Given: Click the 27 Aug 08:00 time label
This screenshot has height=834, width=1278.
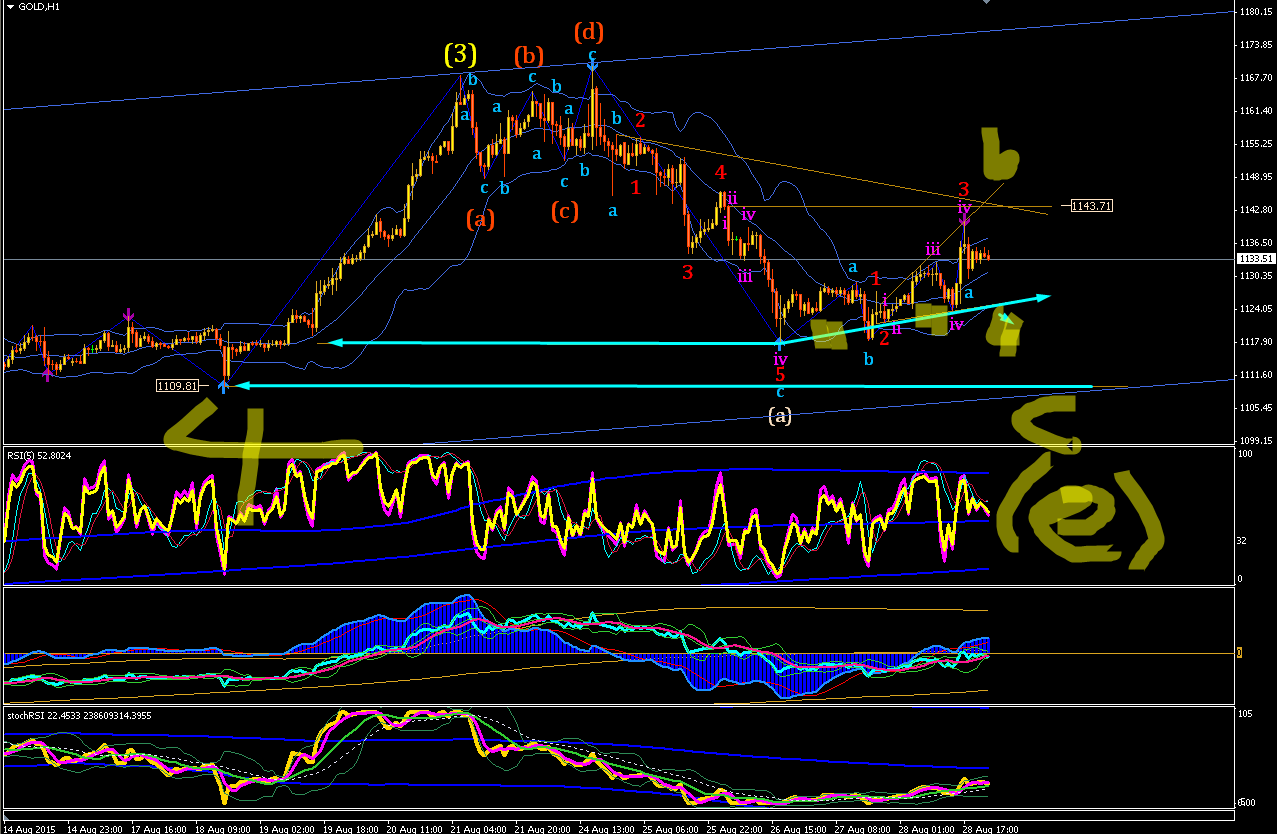Looking at the screenshot, I should pyautogui.click(x=863, y=828).
